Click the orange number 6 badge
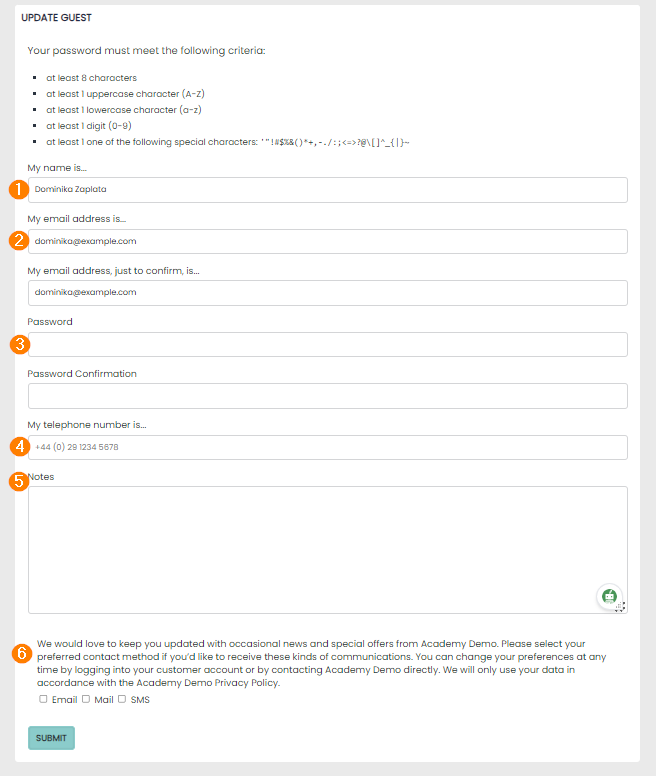This screenshot has height=776, width=656. click(x=21, y=654)
